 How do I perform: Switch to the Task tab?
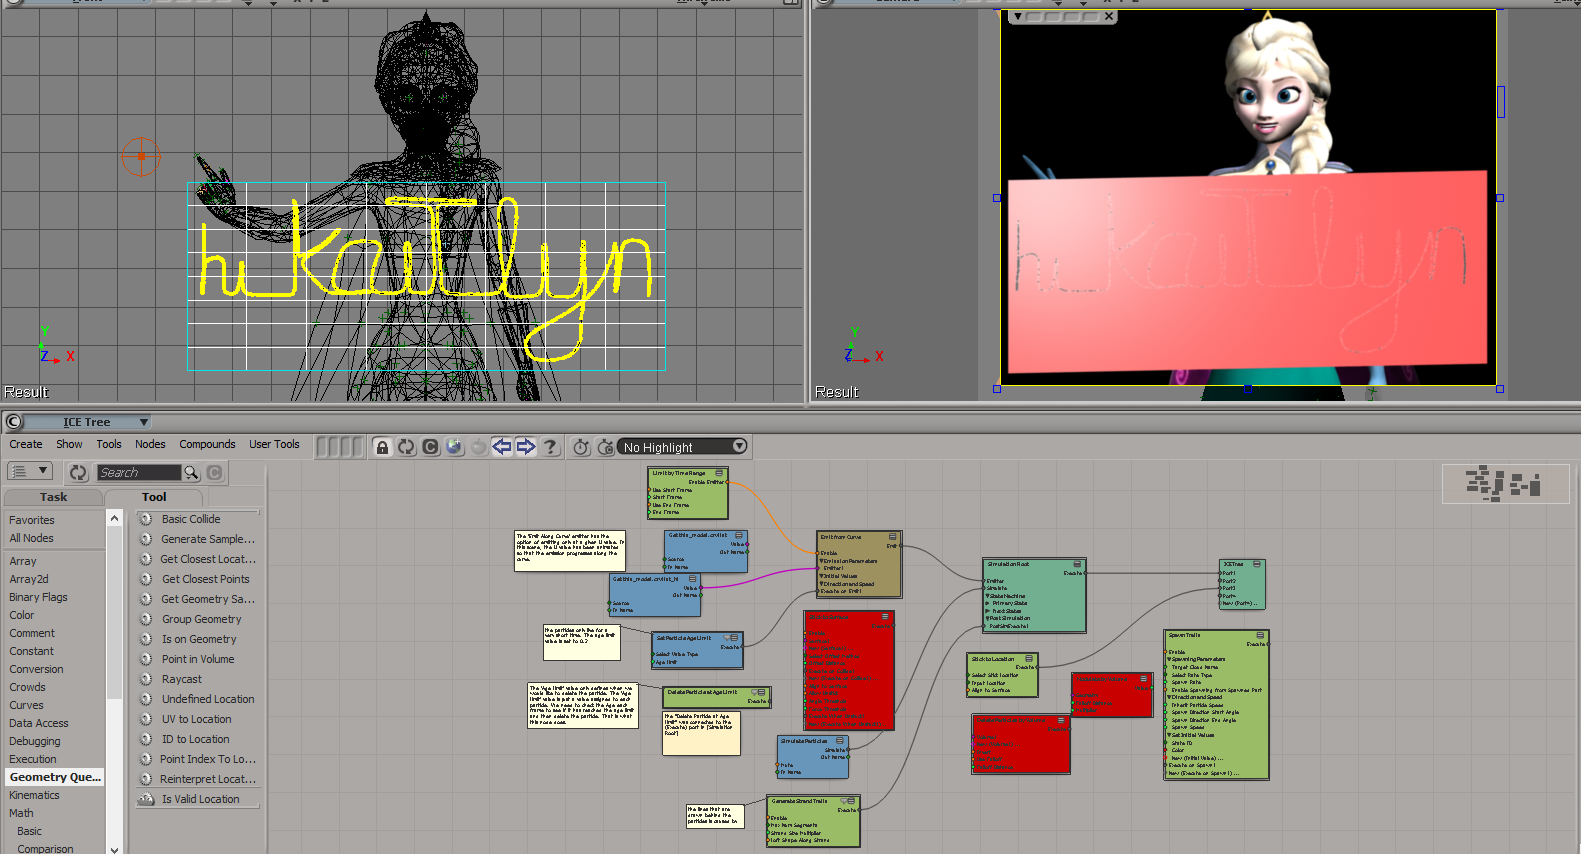click(x=54, y=497)
